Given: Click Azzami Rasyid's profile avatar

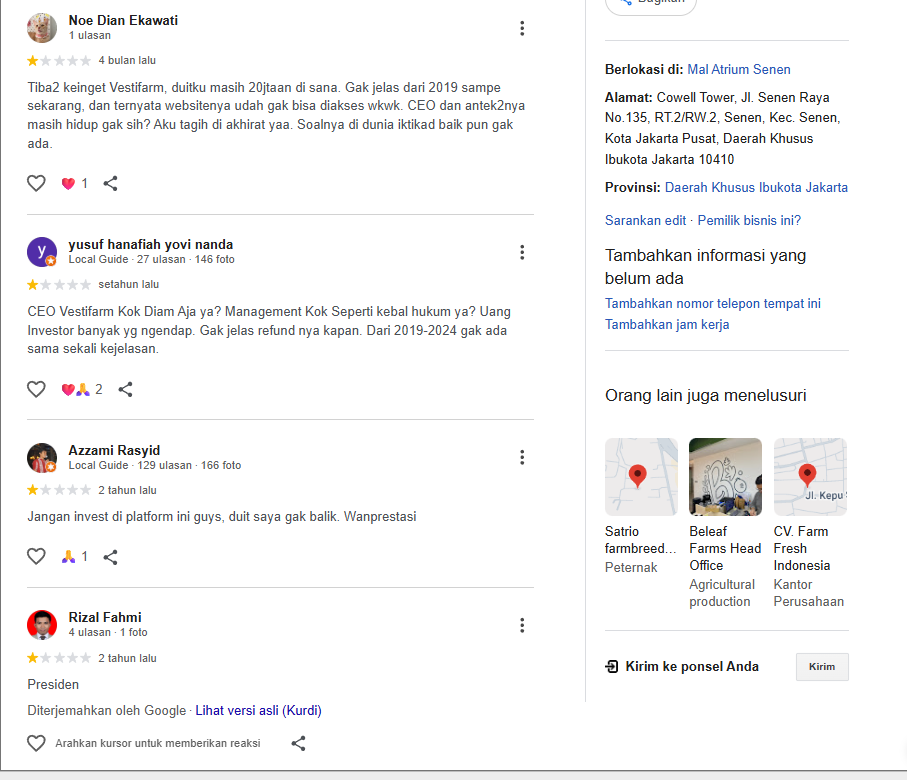Looking at the screenshot, I should (x=42, y=458).
